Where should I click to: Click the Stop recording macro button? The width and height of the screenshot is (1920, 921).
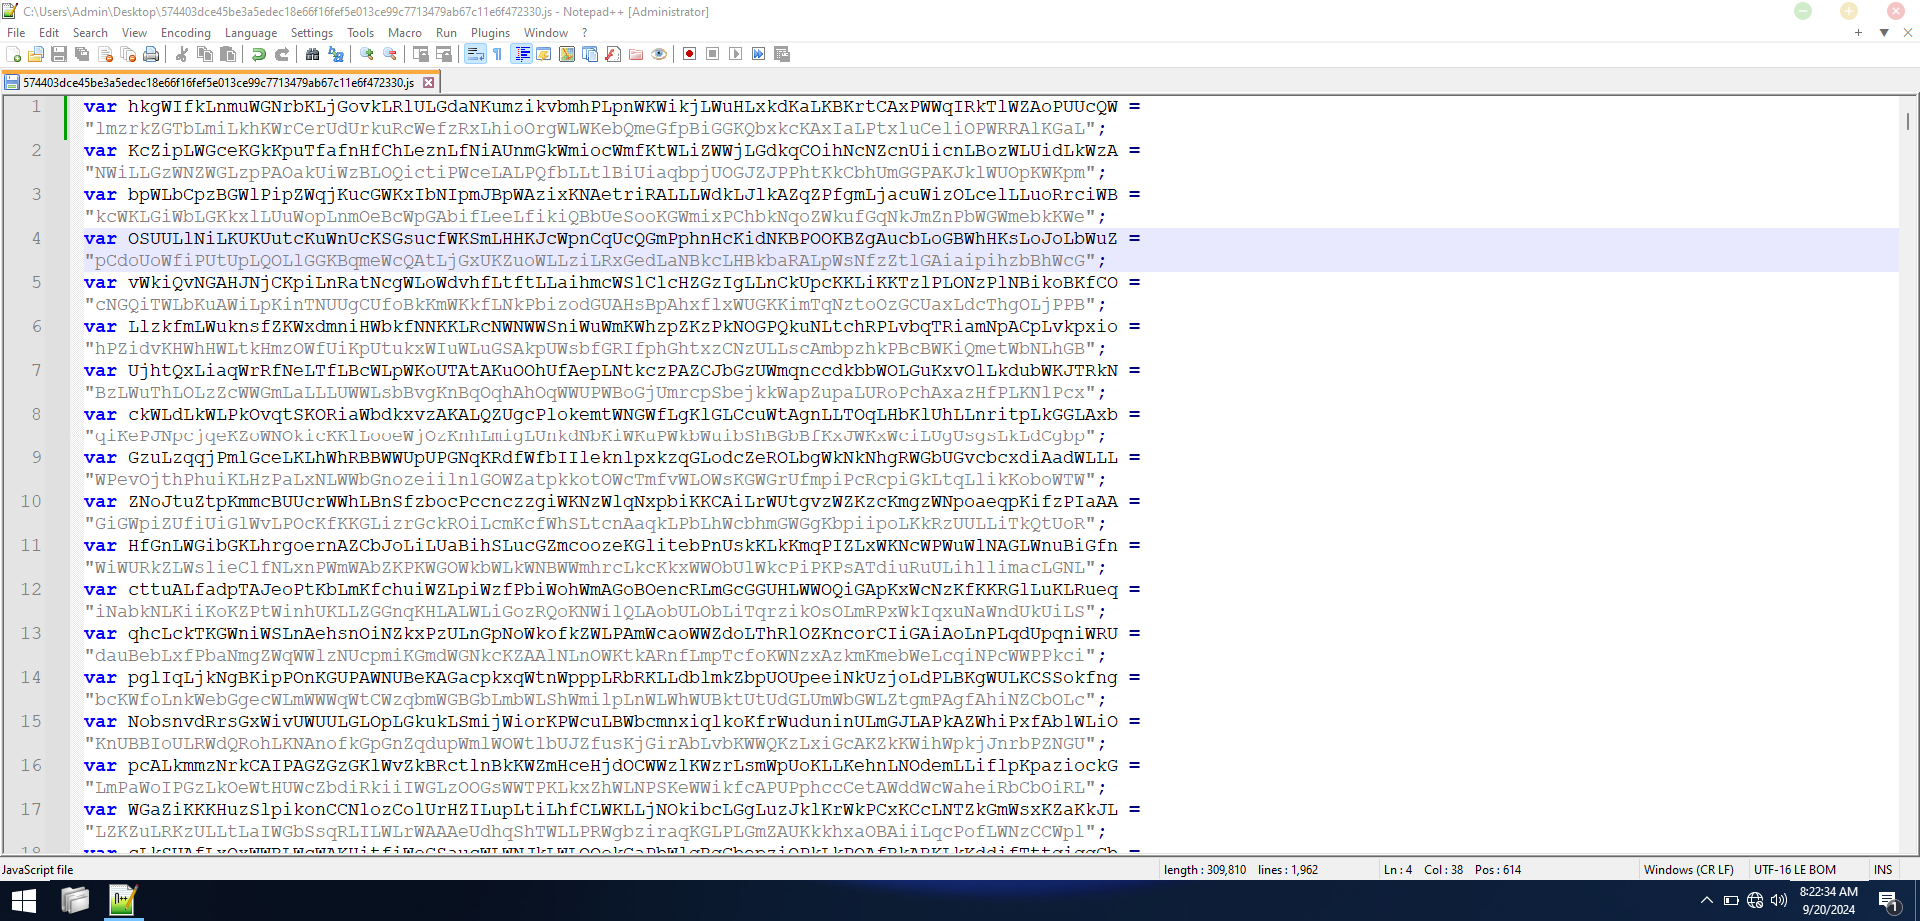coord(713,54)
